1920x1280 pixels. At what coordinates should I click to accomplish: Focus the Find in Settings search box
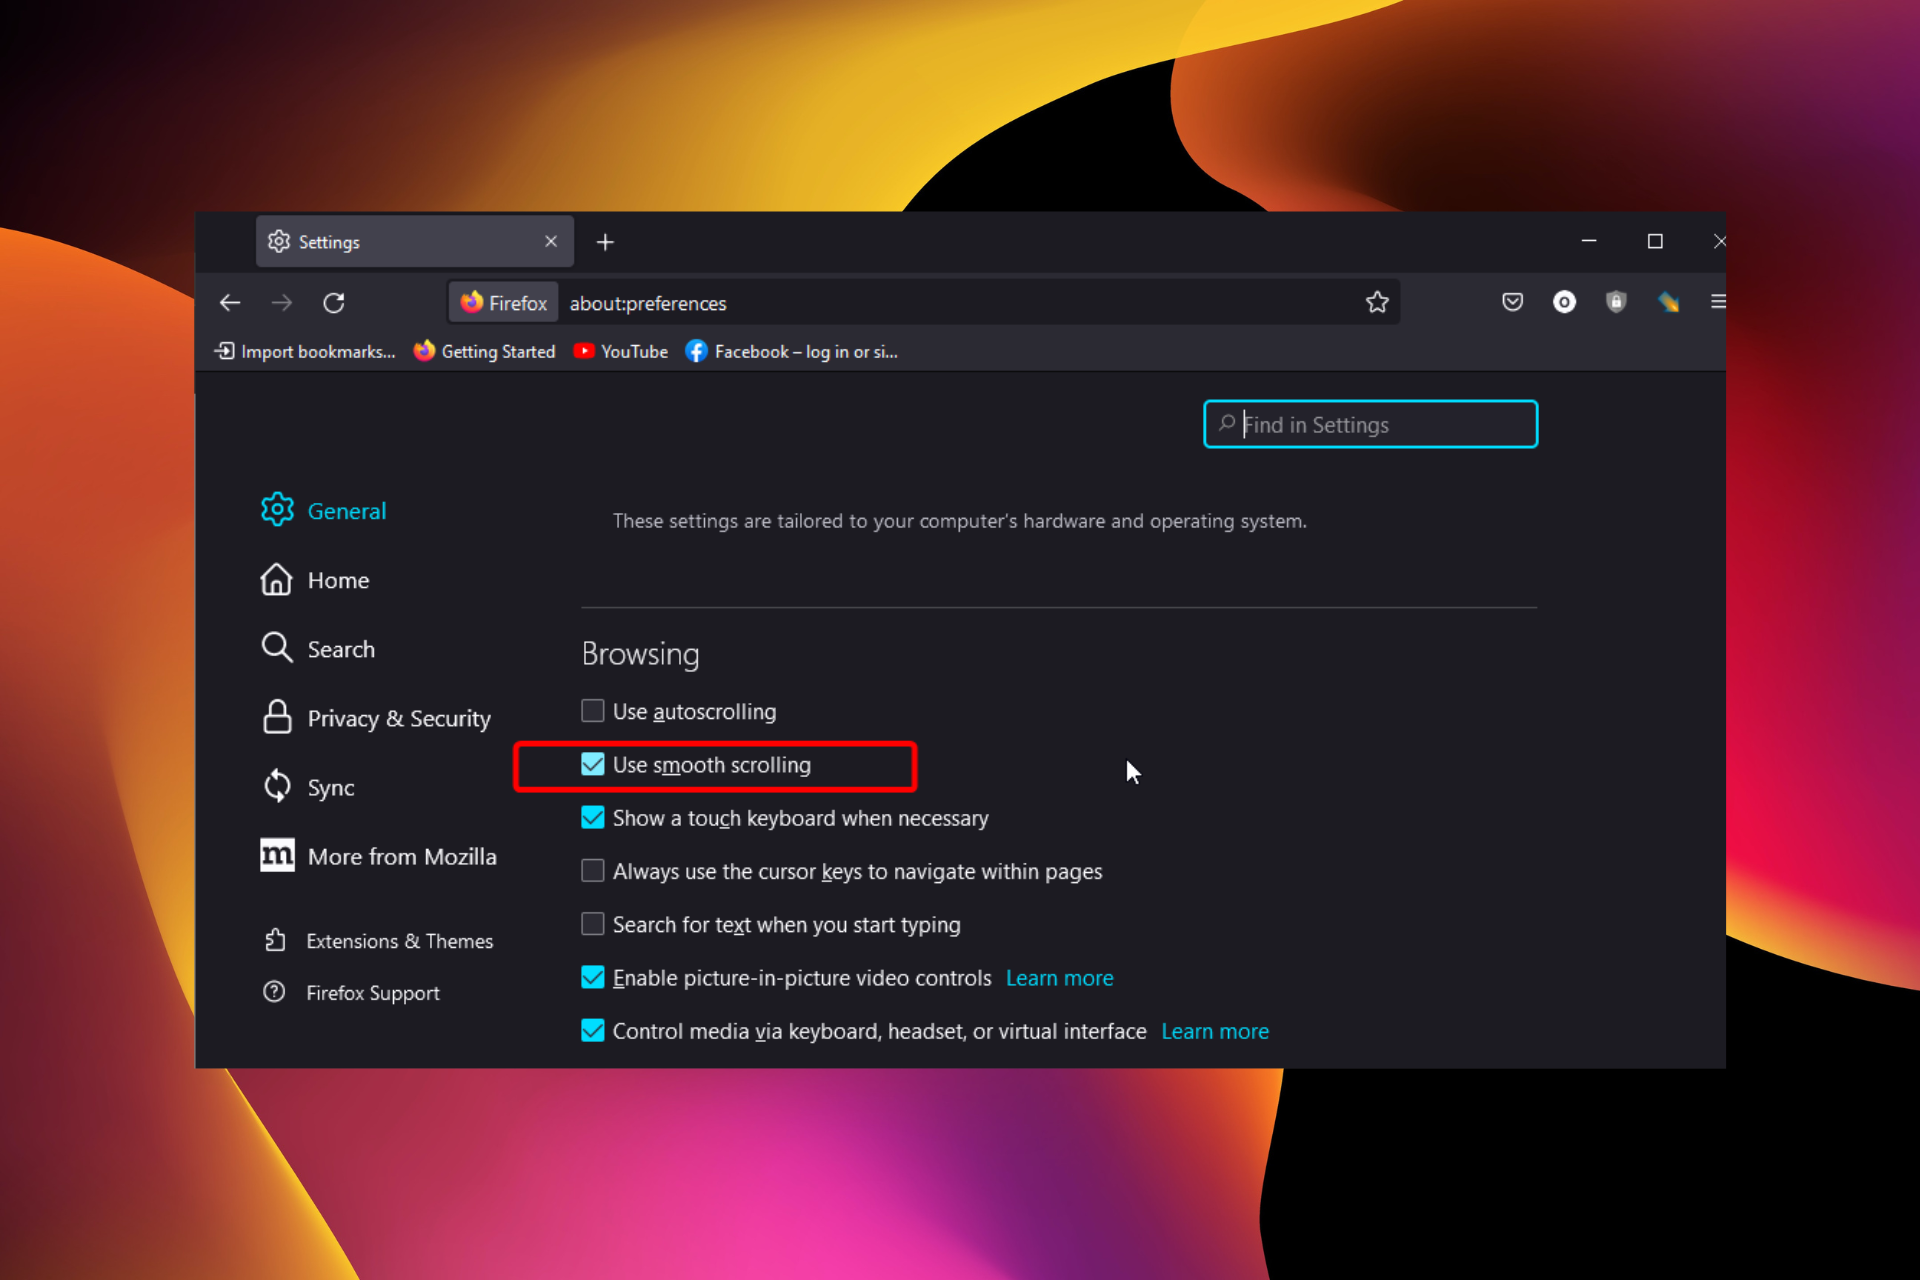tap(1370, 424)
